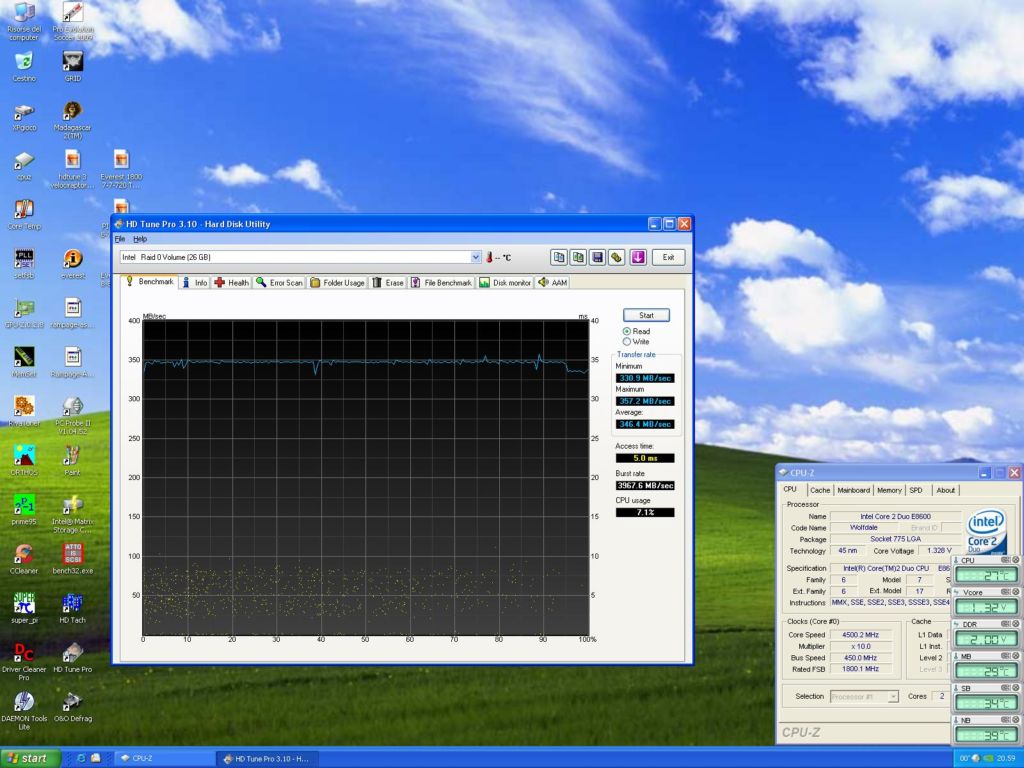
Task: Click the CPU-Z taskbar button
Action: (163, 758)
